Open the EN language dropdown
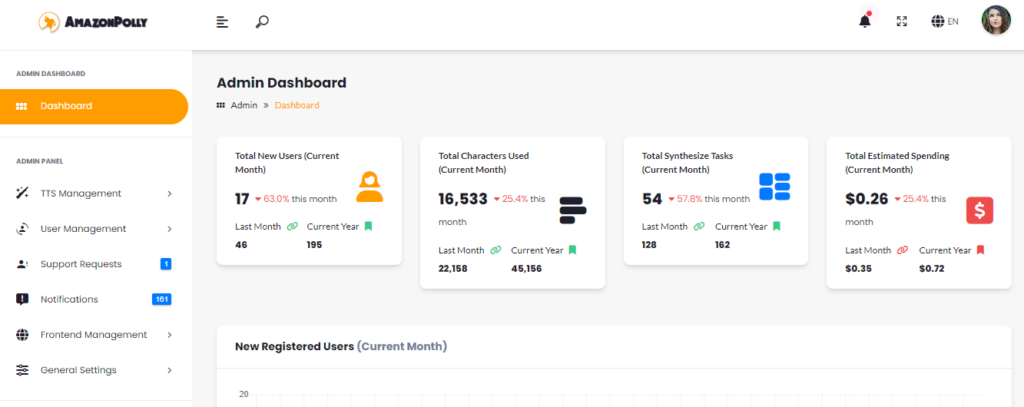1024x407 pixels. (x=953, y=21)
